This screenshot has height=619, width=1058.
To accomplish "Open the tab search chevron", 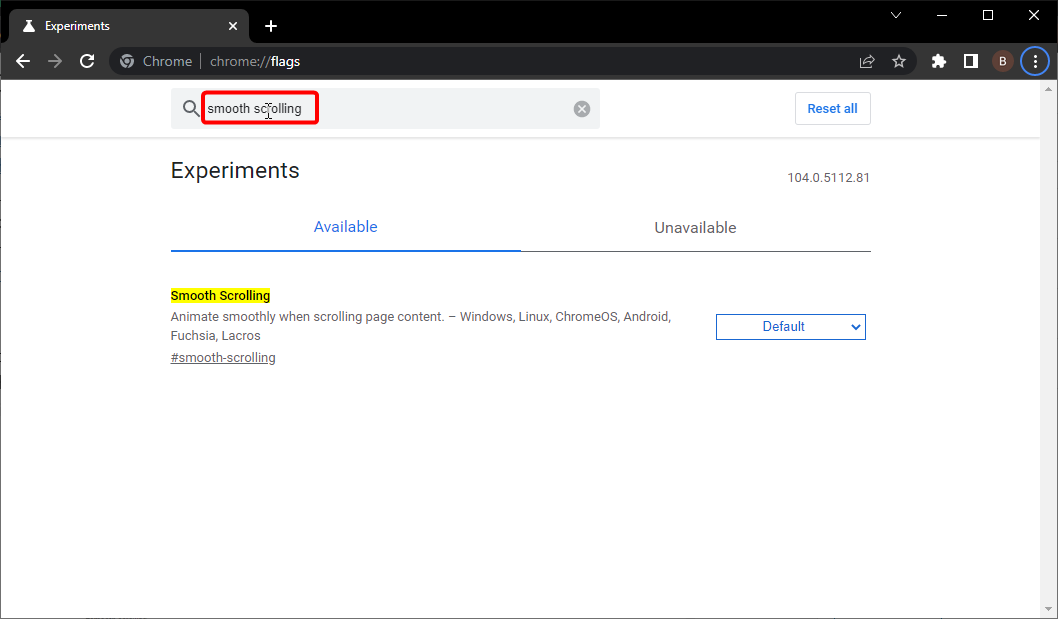I will click(x=896, y=16).
